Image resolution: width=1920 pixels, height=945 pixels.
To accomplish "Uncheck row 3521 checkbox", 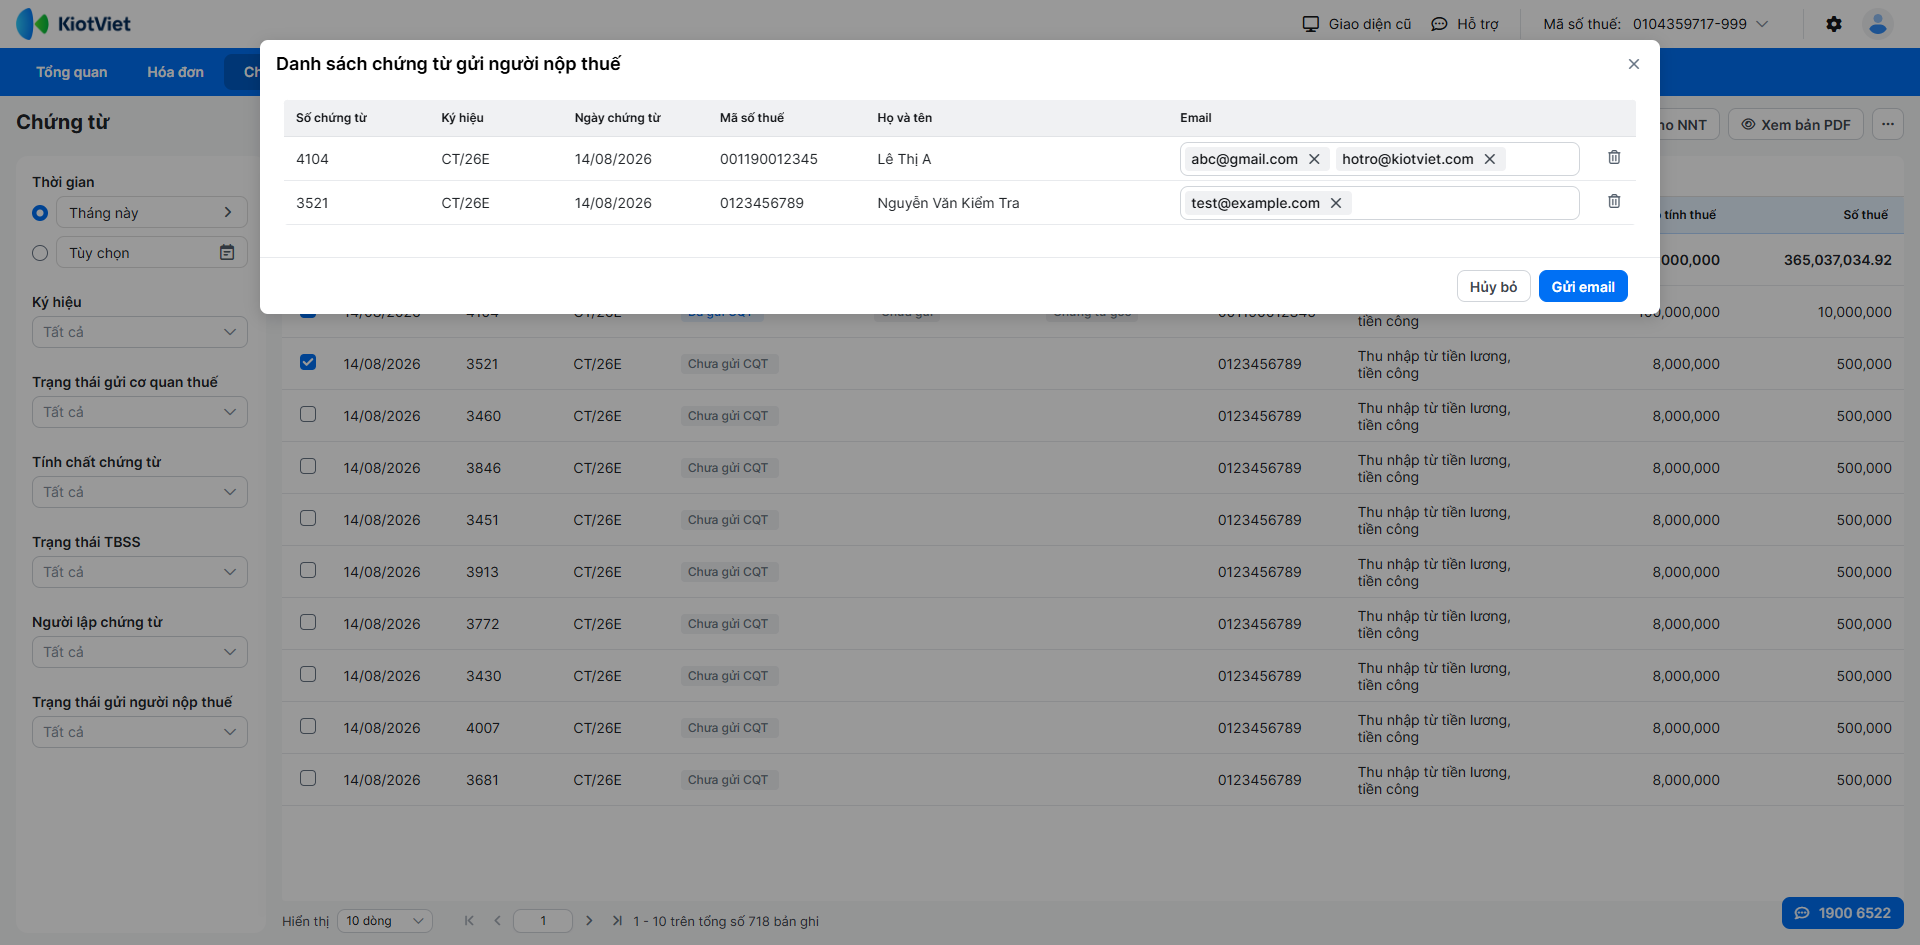I will click(308, 362).
